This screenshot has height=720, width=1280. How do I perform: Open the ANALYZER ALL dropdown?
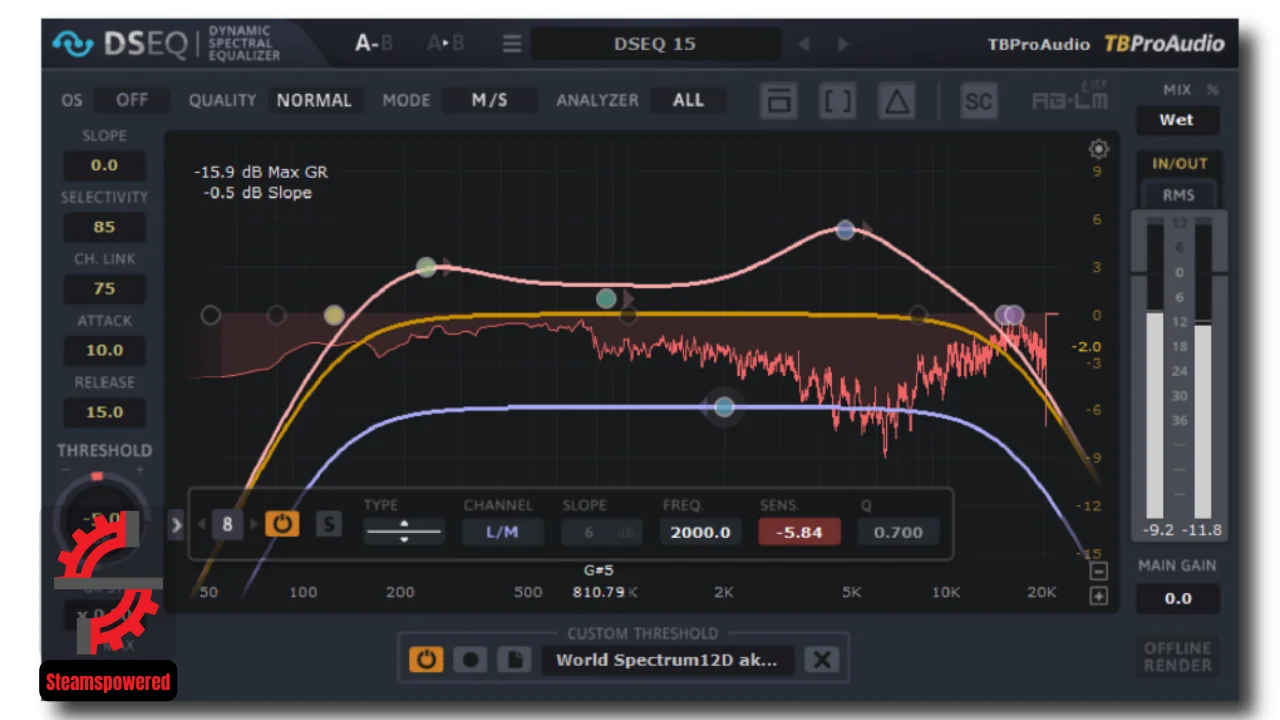click(x=688, y=100)
